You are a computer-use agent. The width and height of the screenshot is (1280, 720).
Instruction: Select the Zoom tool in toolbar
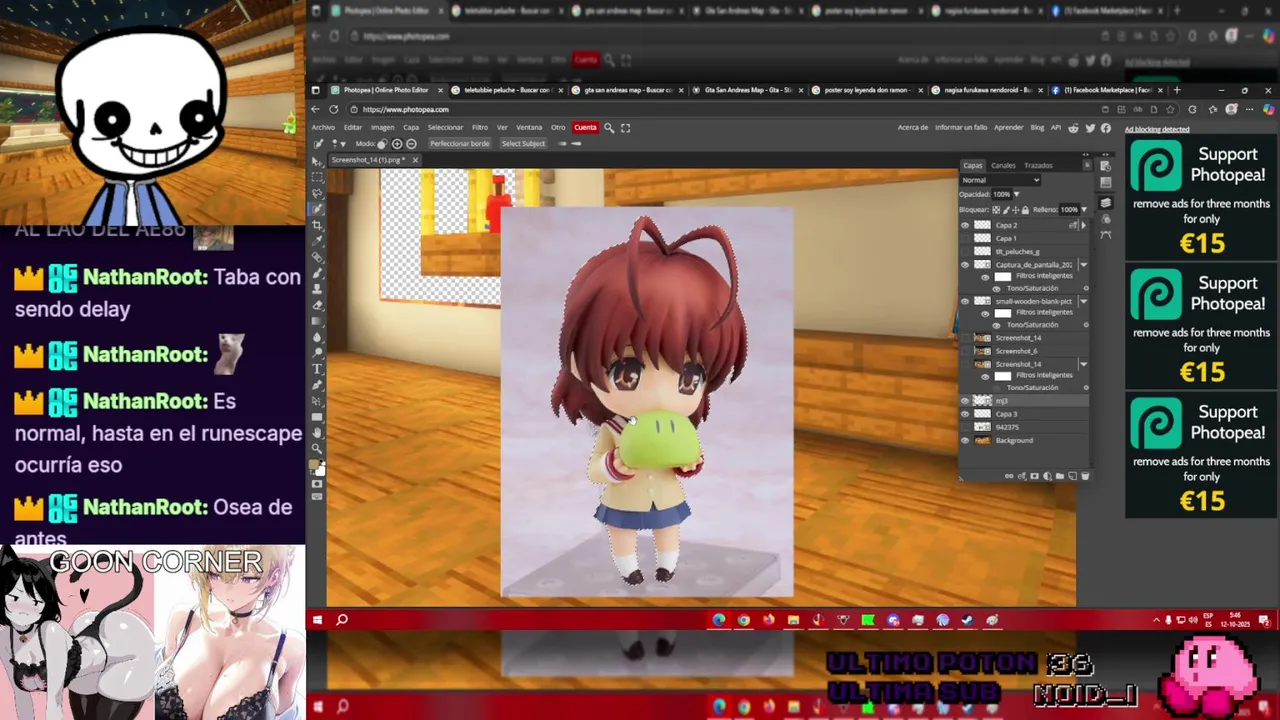point(317,449)
